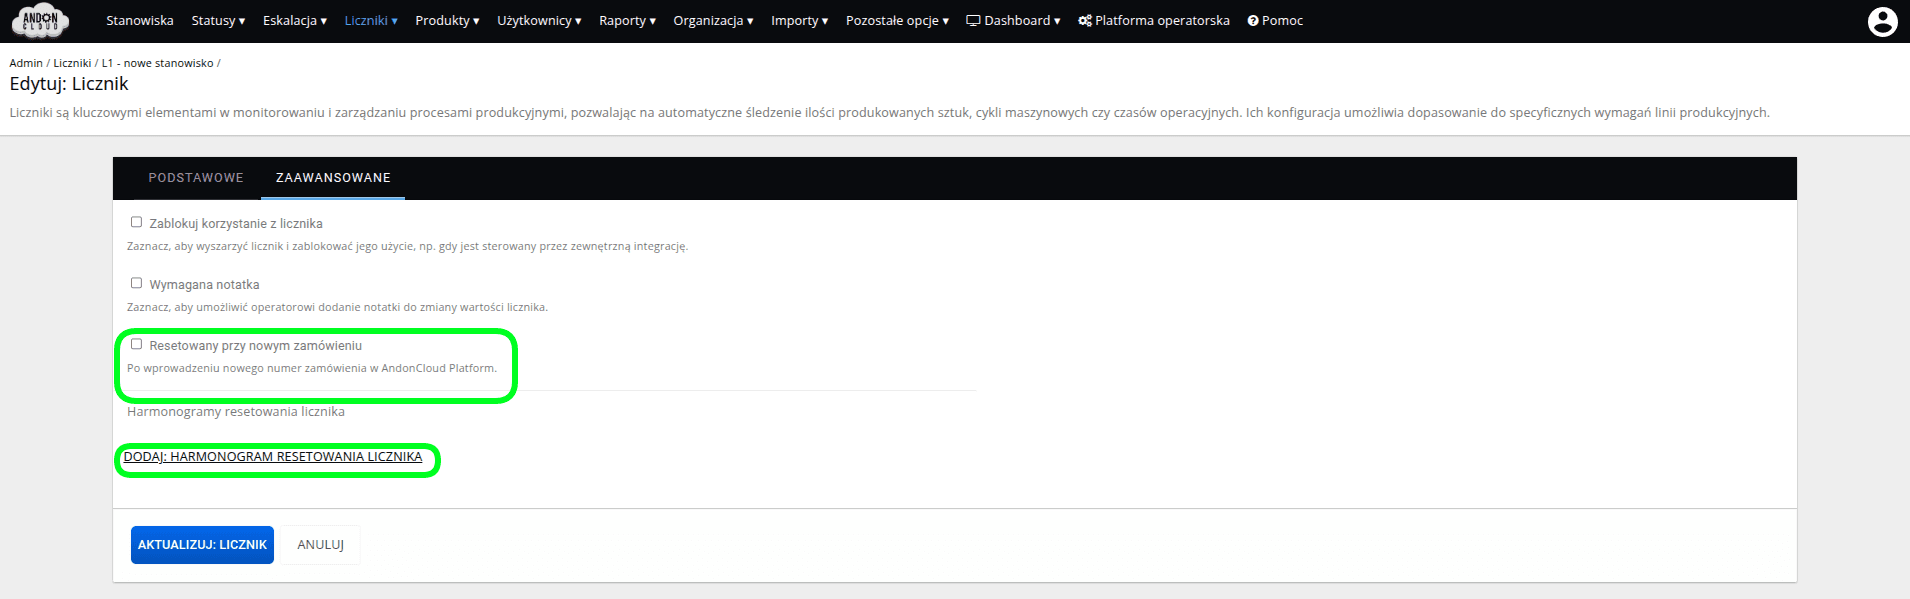The width and height of the screenshot is (1910, 599).
Task: Switch to the Podstawowe tab
Action: click(x=196, y=178)
